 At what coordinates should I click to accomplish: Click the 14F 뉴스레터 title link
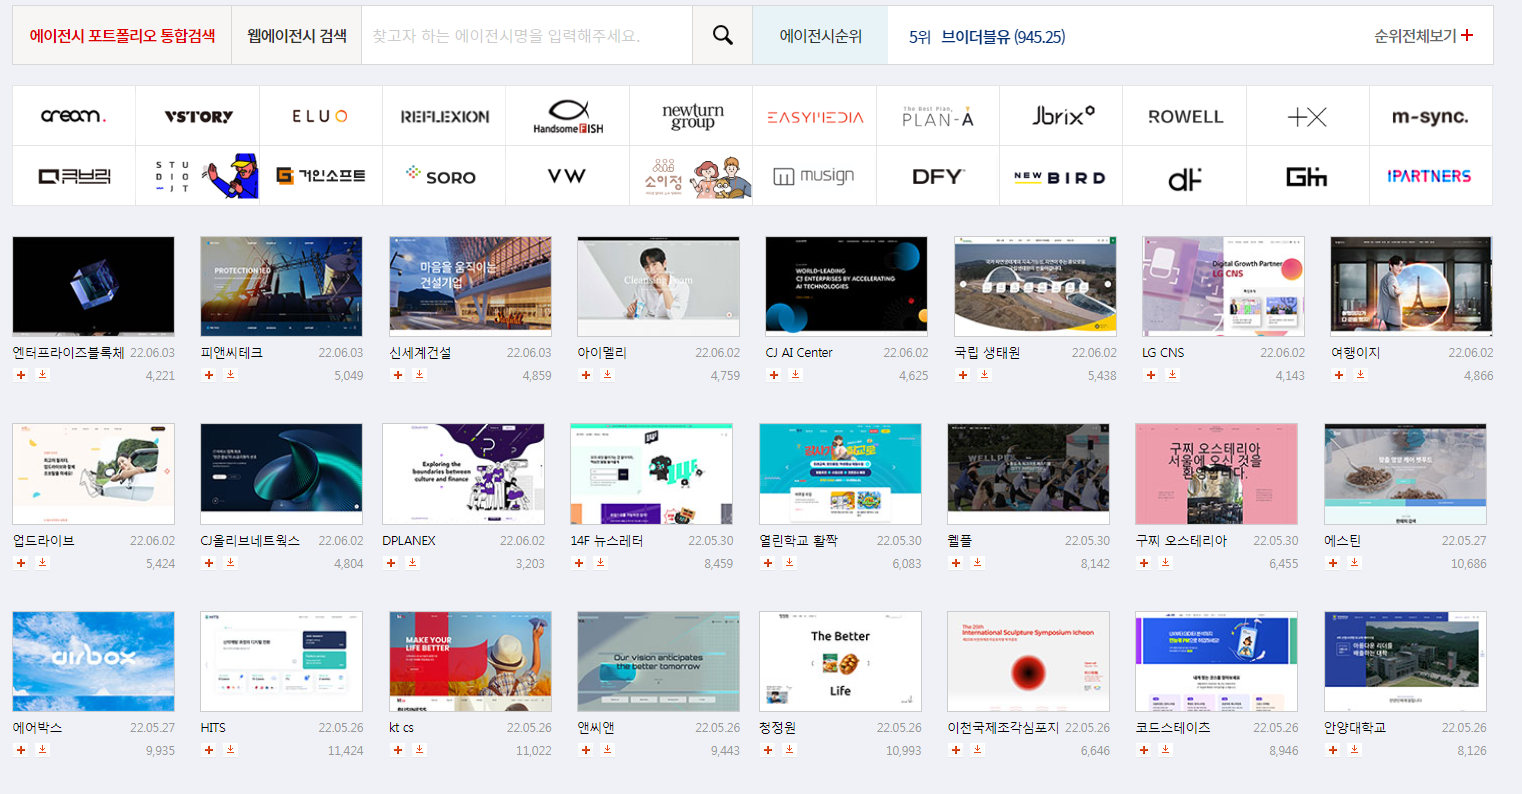(x=607, y=540)
